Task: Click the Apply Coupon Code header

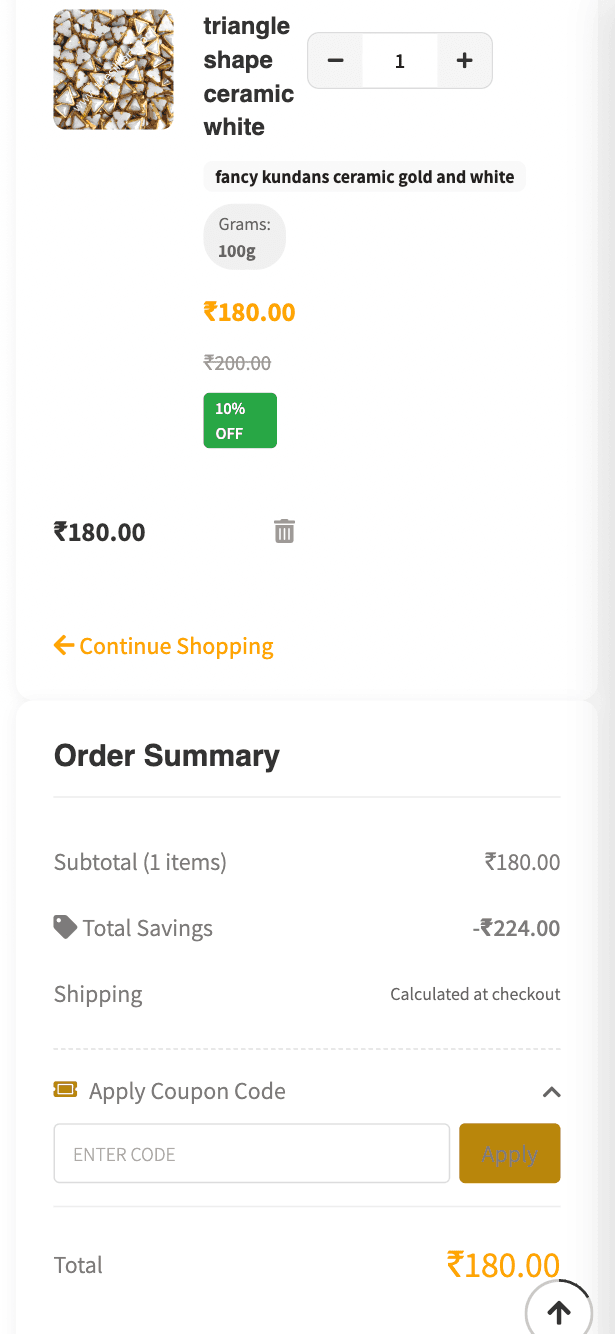Action: pos(187,1091)
